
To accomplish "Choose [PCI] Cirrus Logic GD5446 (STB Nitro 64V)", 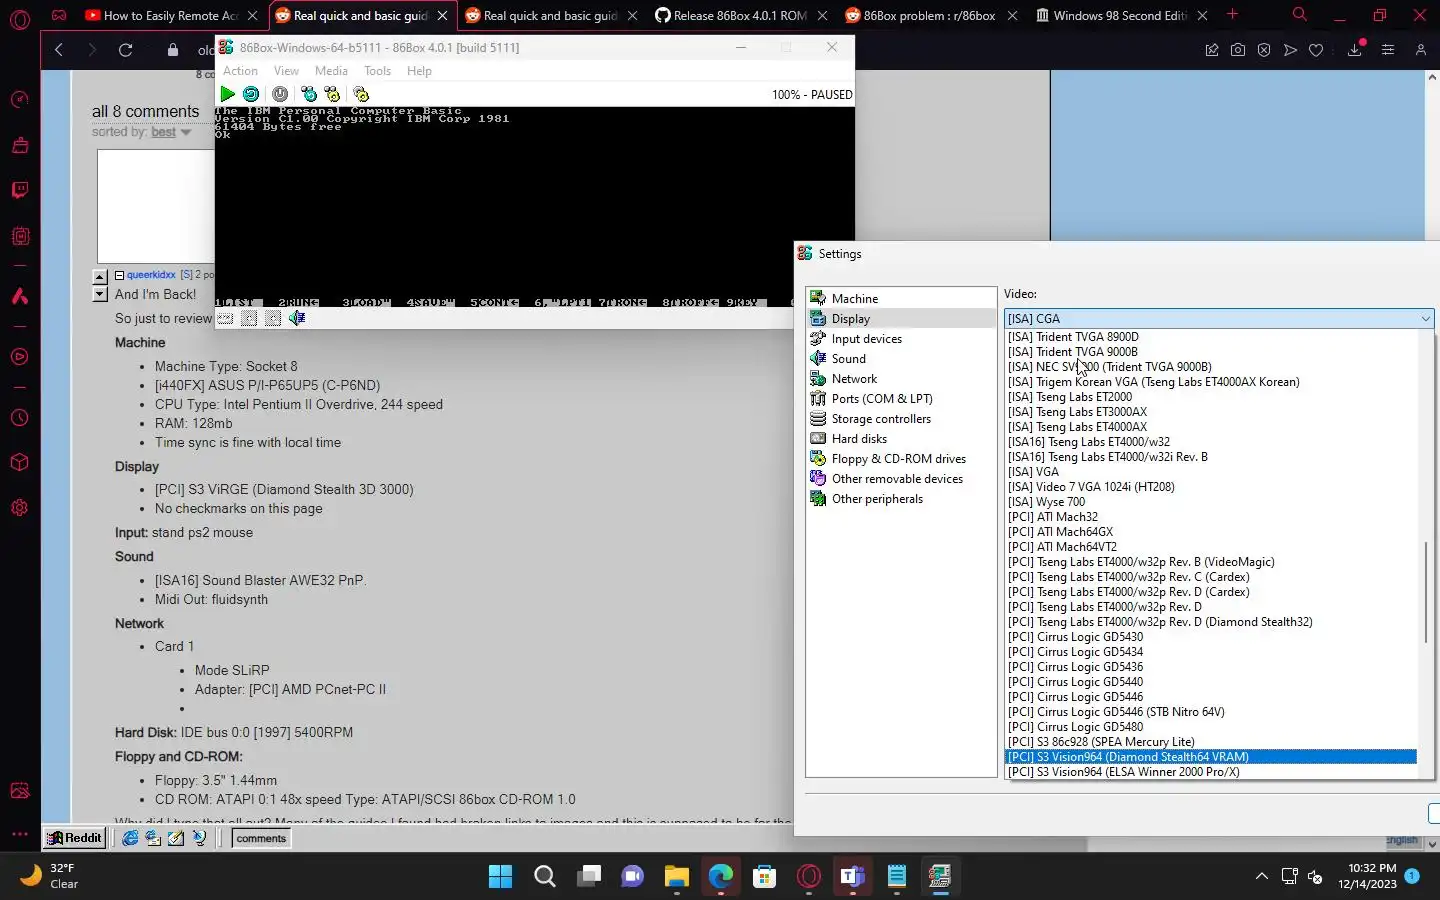I will point(1211,712).
